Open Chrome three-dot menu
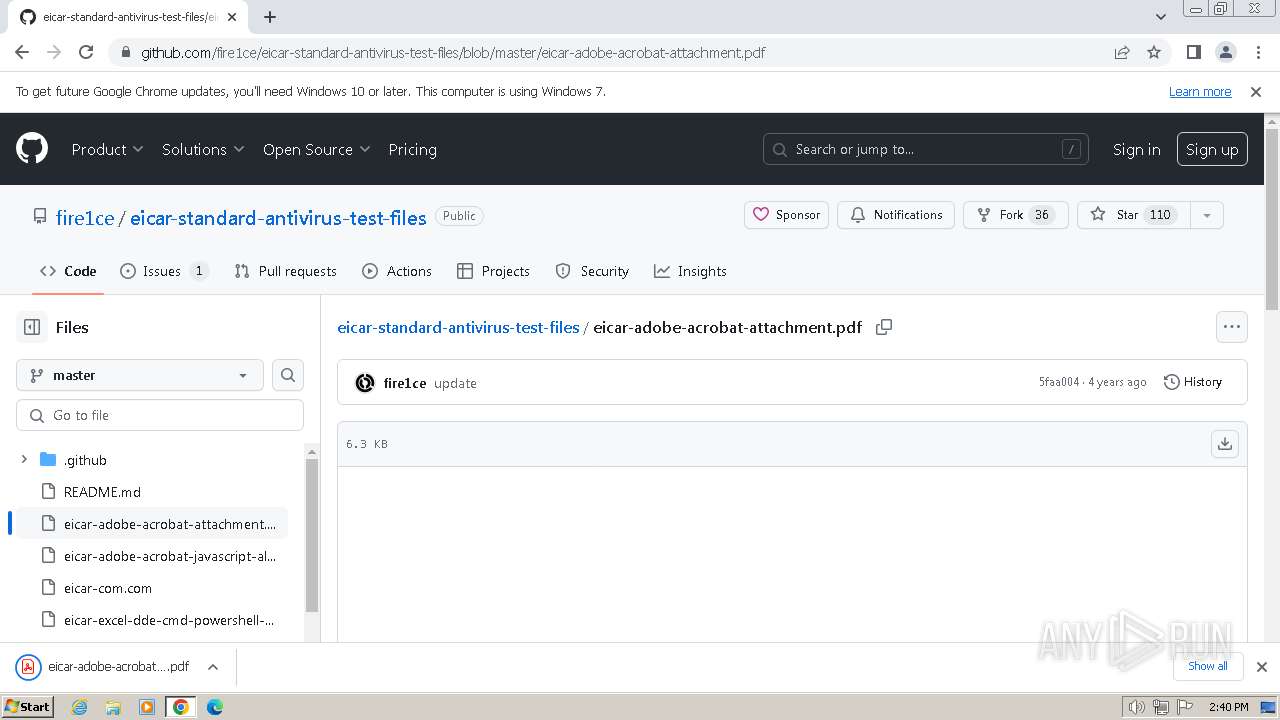1280x720 pixels. [1257, 53]
